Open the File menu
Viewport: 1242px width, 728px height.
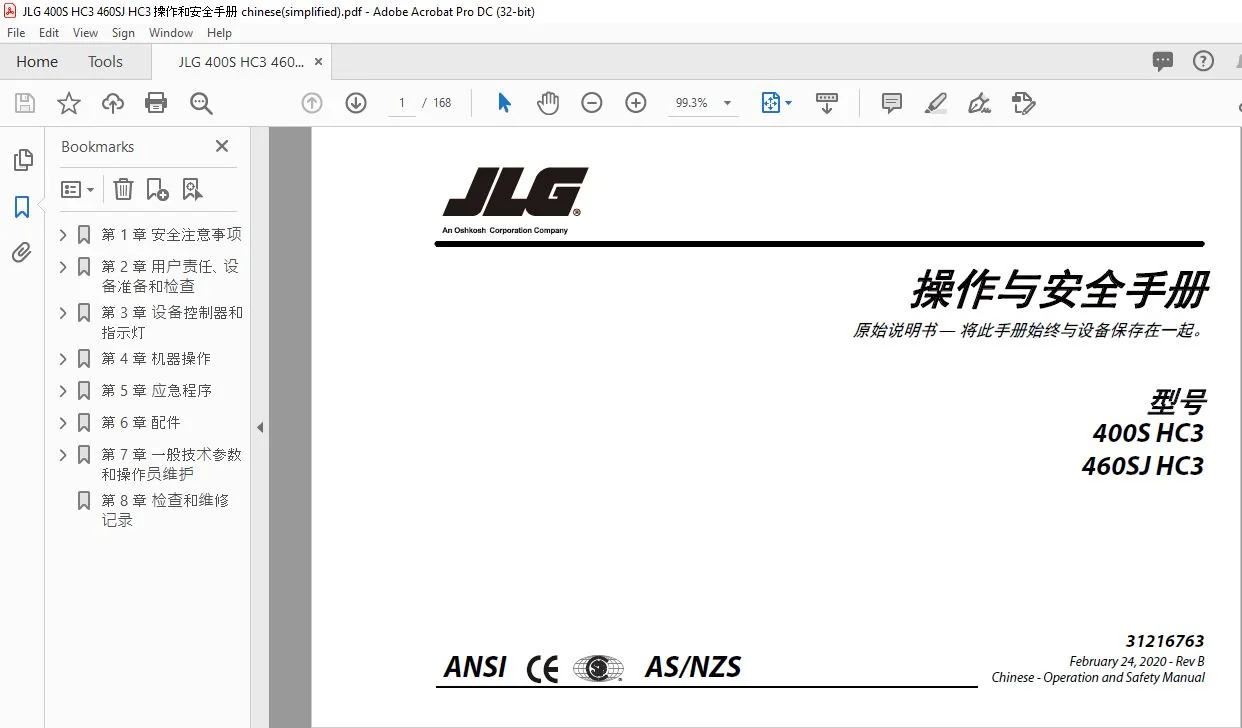tap(16, 33)
